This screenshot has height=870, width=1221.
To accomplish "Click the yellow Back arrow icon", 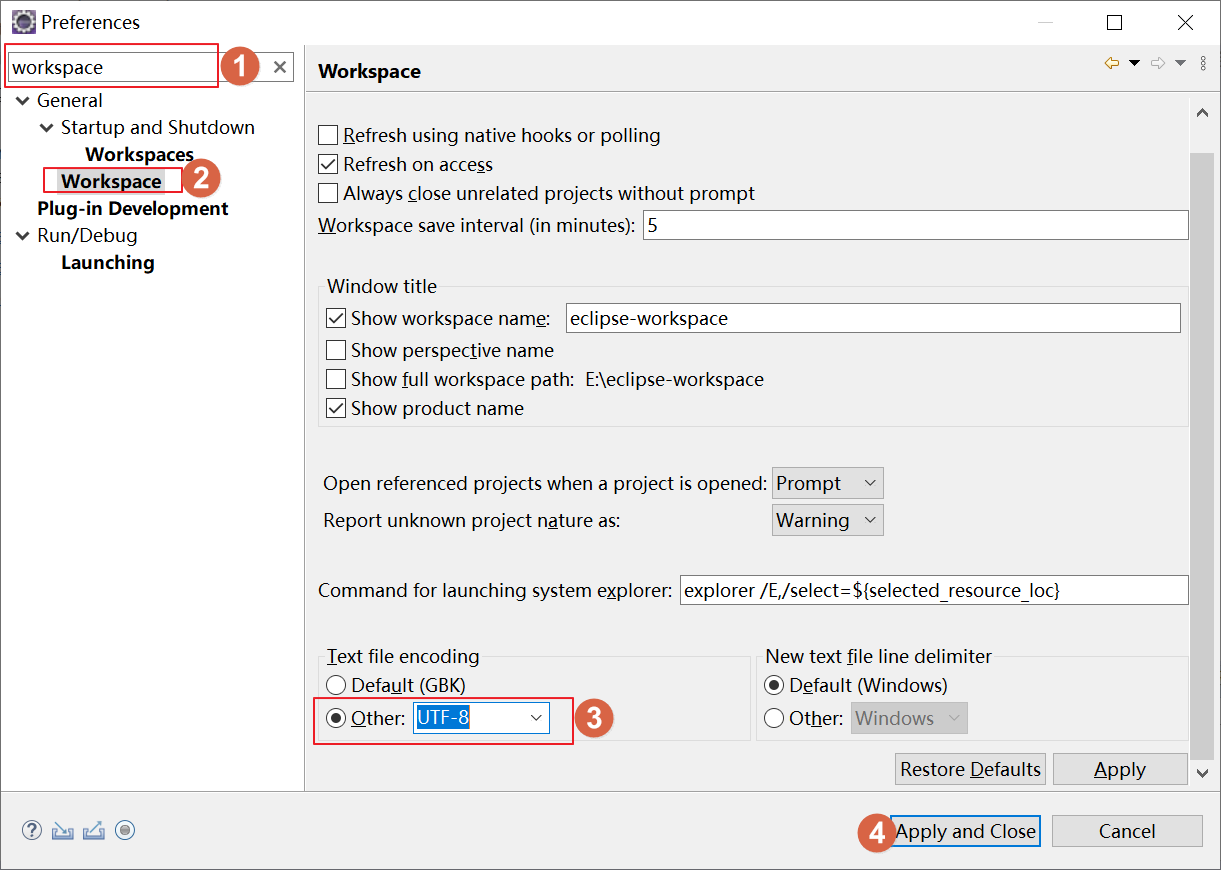I will 1111,64.
